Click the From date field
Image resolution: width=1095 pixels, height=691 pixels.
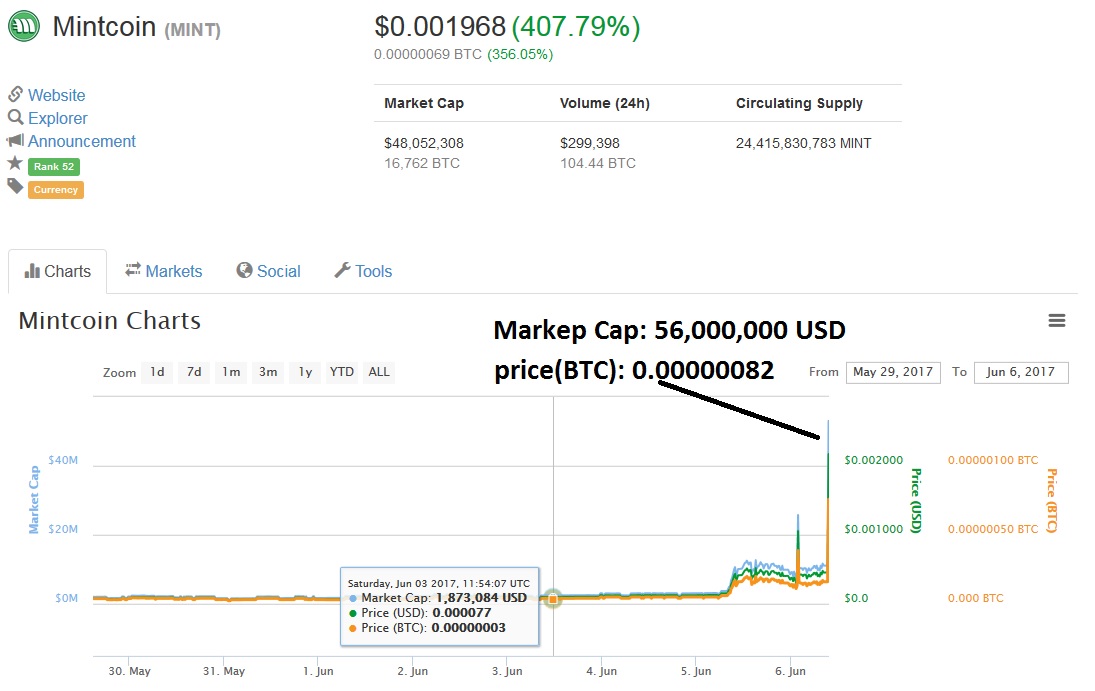point(893,372)
